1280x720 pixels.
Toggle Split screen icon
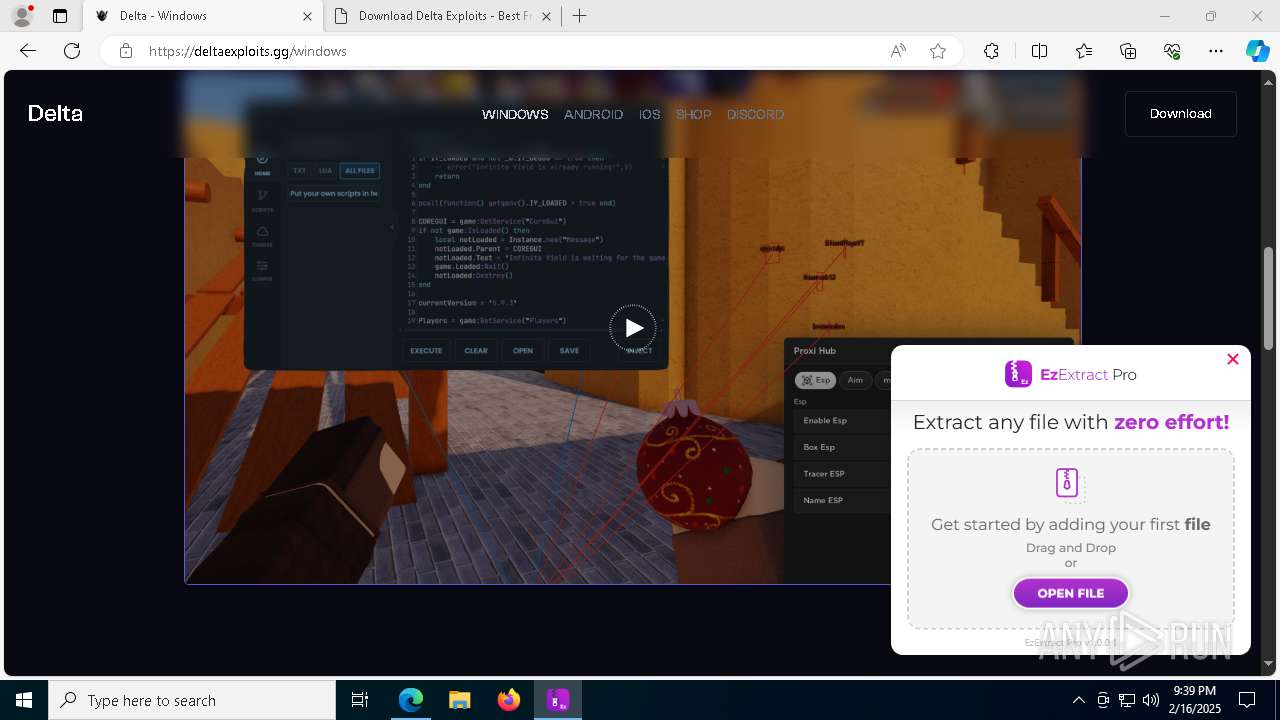(1039, 51)
